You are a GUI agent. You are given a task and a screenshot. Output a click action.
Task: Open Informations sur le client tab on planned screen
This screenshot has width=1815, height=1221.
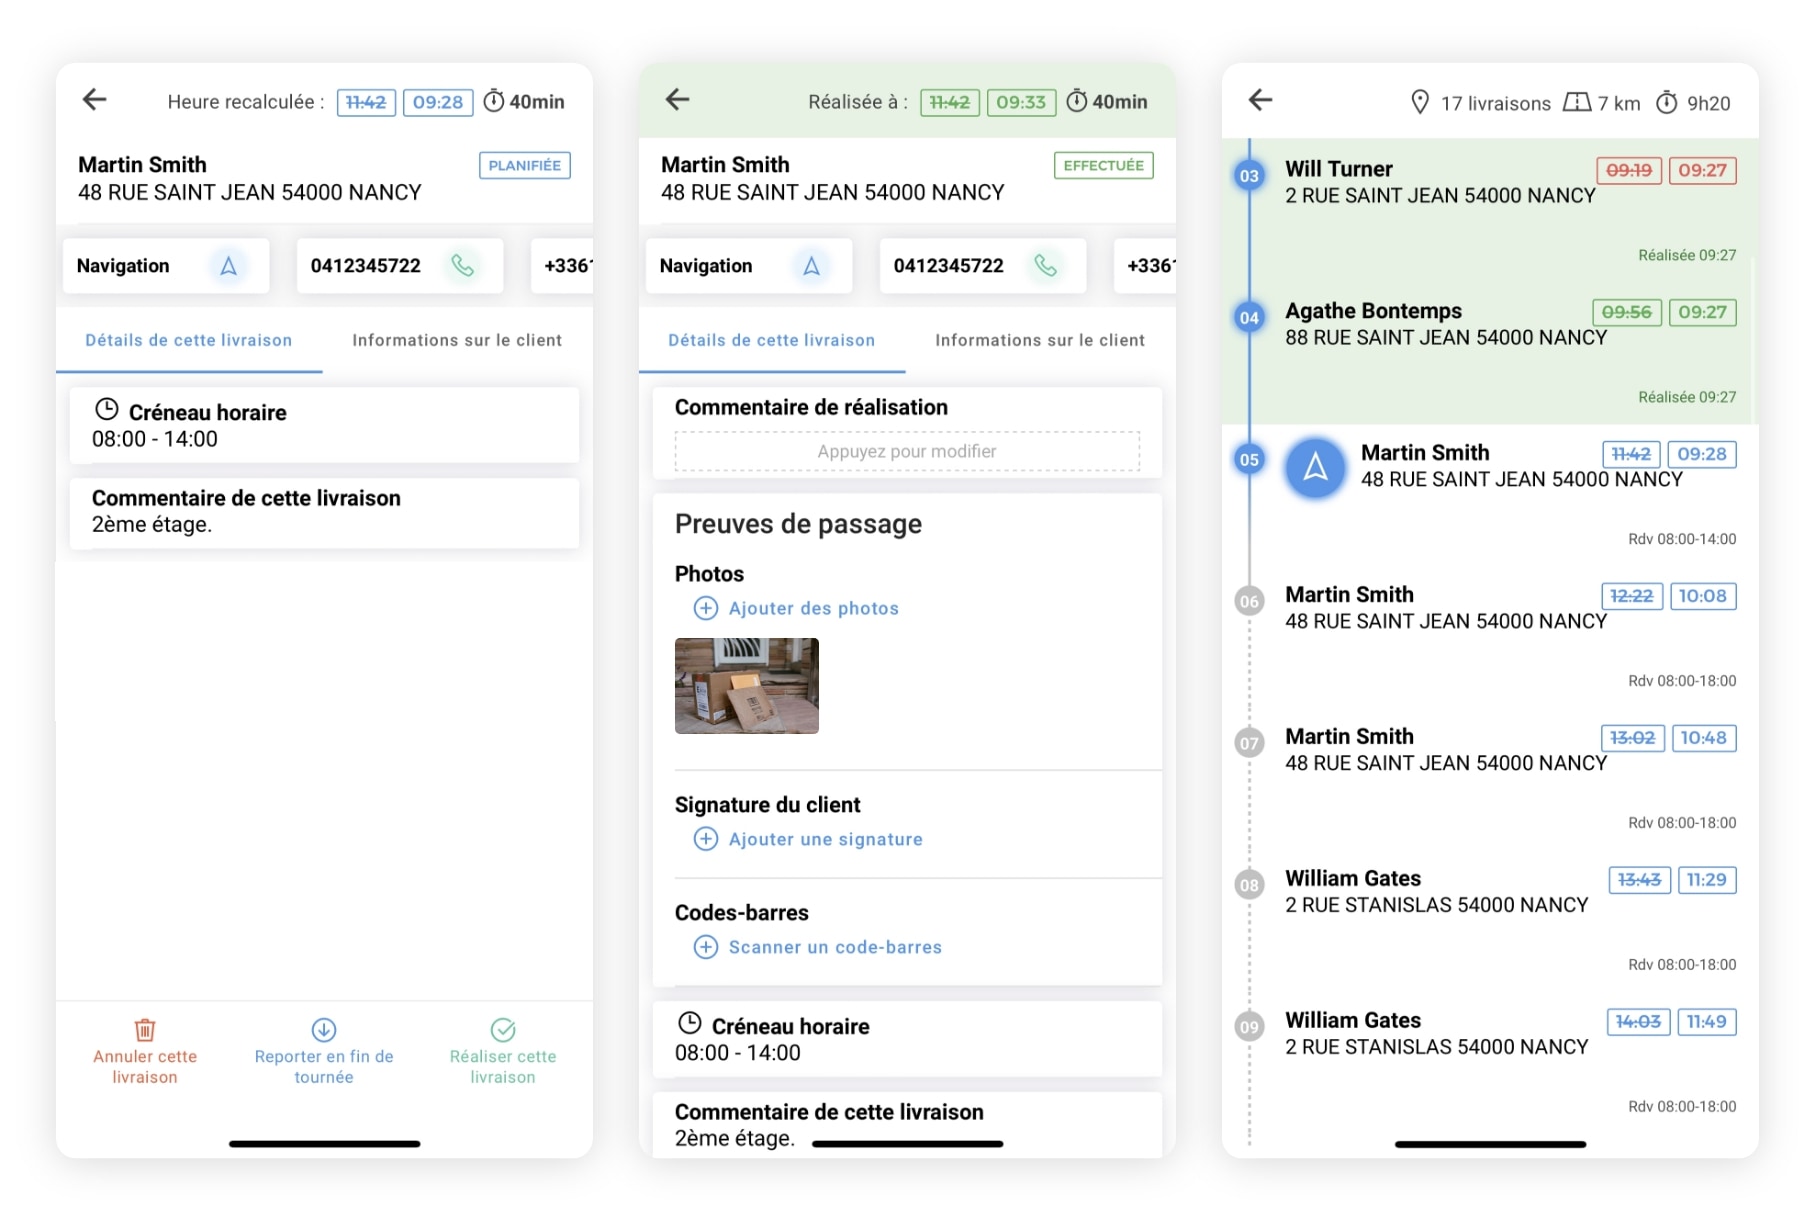pyautogui.click(x=457, y=341)
